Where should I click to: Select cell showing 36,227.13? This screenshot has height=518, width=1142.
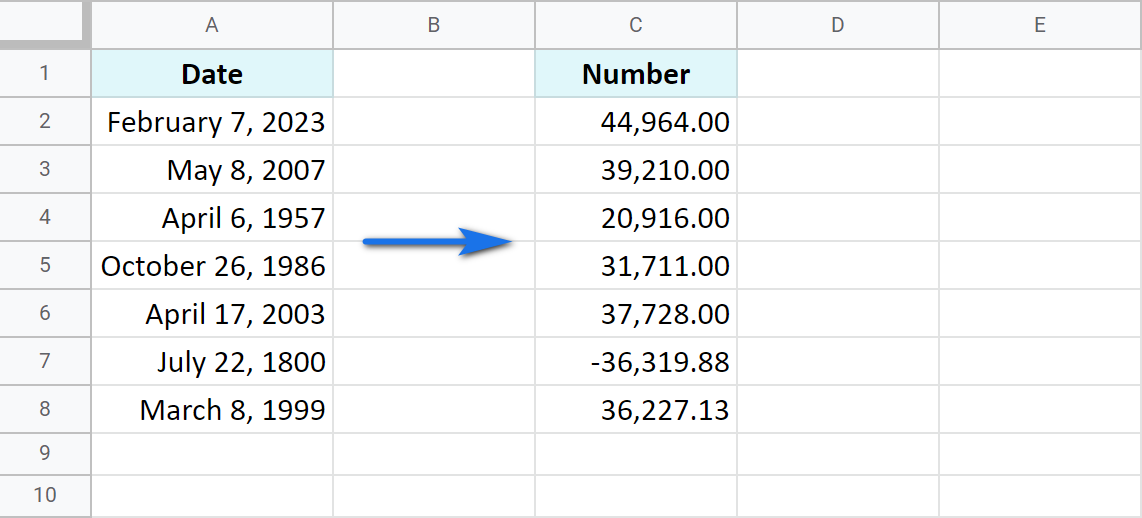point(636,409)
